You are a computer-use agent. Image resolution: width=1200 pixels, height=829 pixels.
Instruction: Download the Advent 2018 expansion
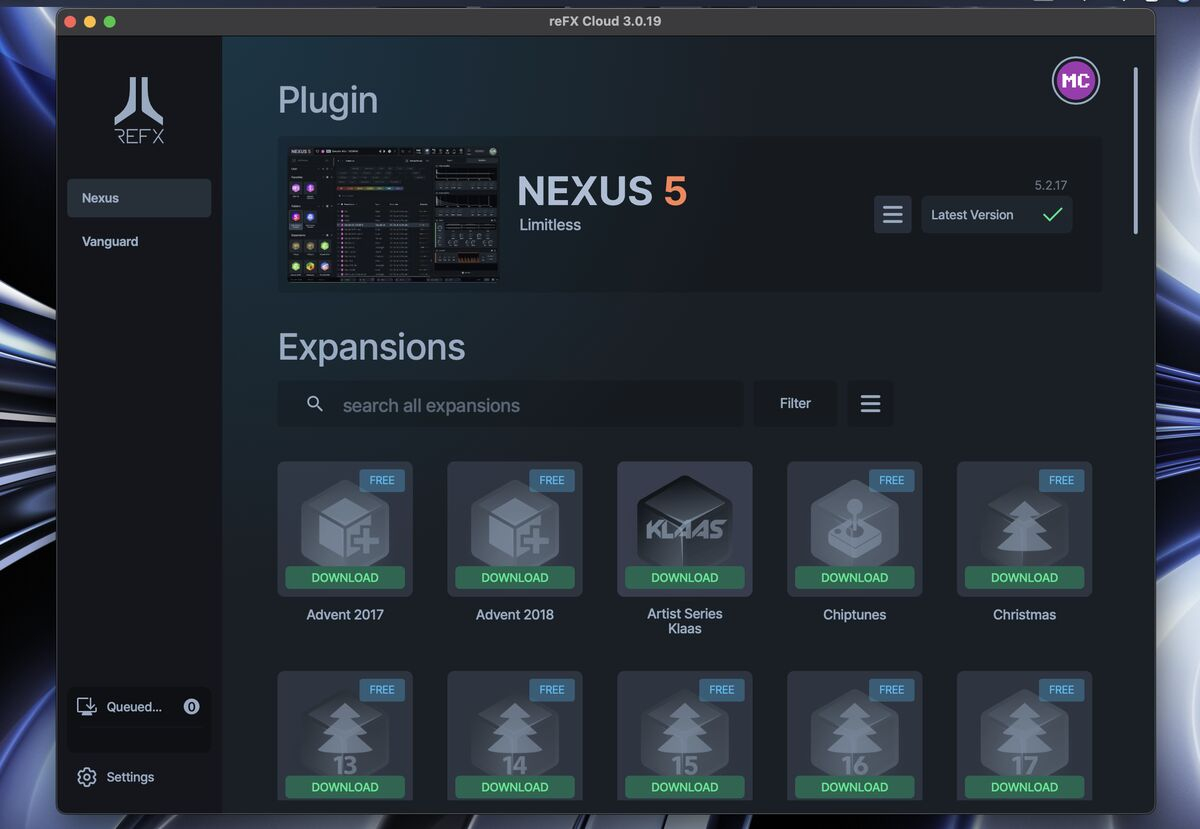[x=515, y=578]
